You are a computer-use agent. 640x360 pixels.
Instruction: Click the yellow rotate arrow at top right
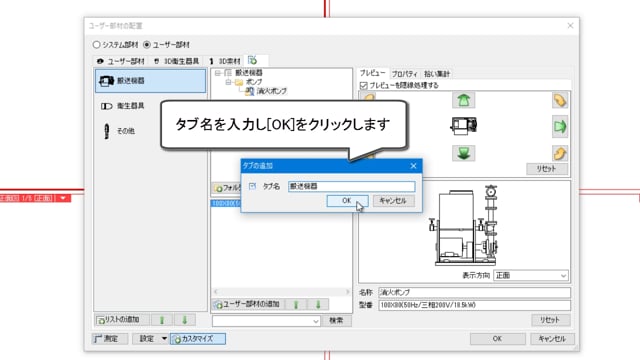coord(560,100)
